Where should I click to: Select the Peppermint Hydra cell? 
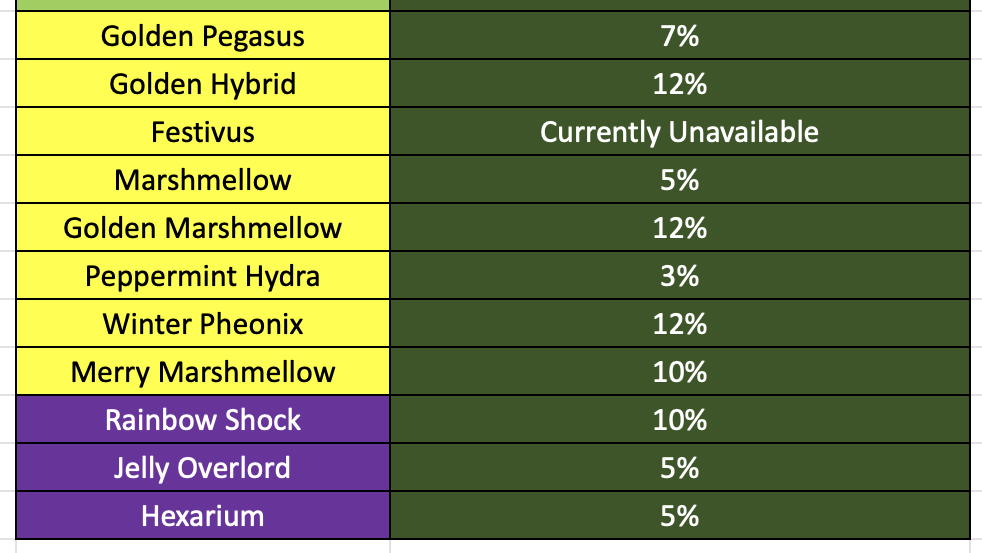[203, 276]
